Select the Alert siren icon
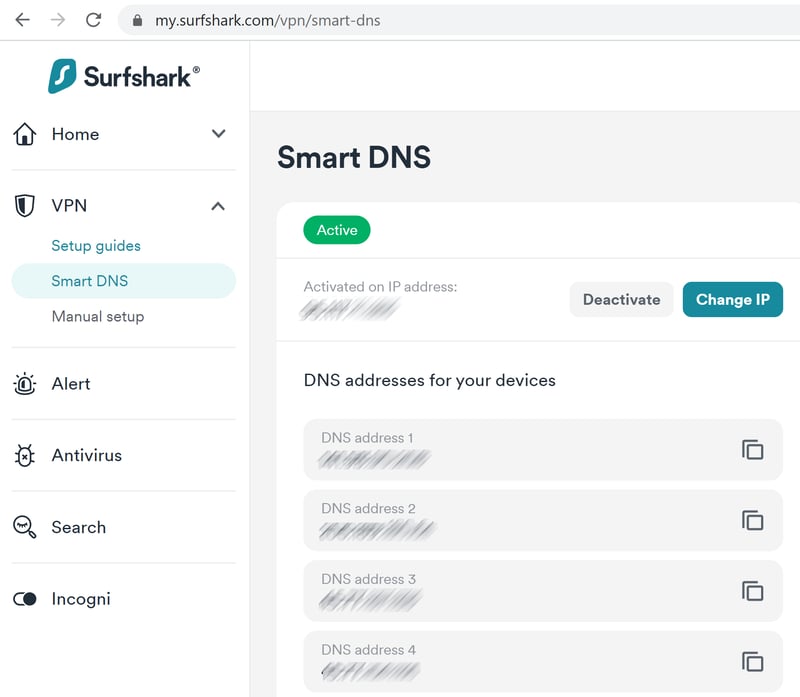This screenshot has height=697, width=800. tap(24, 384)
